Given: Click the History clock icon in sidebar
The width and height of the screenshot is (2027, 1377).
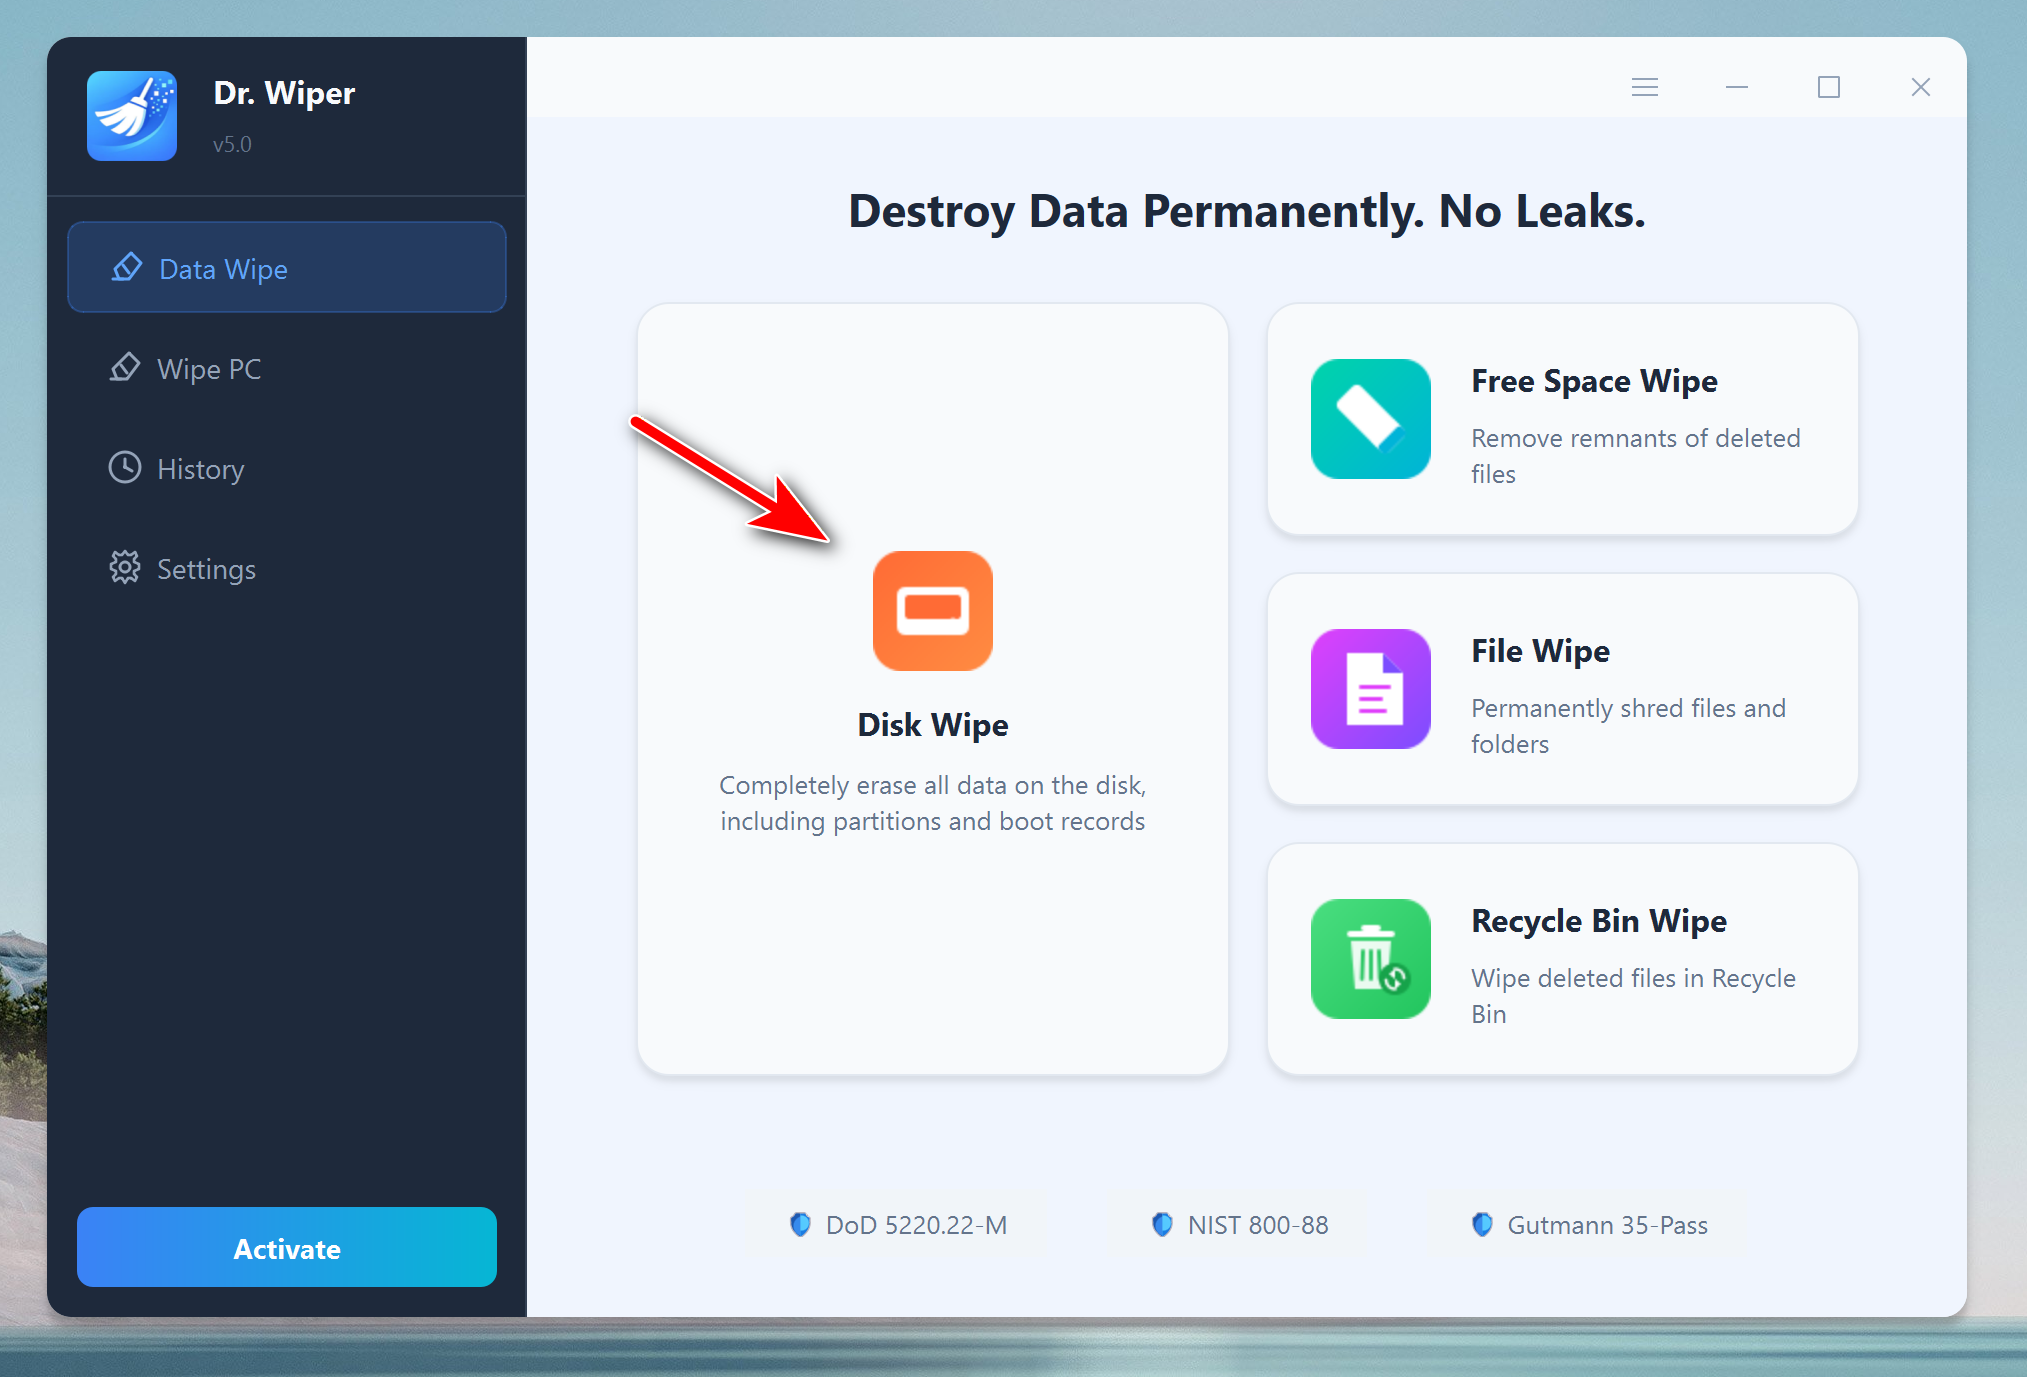Looking at the screenshot, I should click(125, 468).
